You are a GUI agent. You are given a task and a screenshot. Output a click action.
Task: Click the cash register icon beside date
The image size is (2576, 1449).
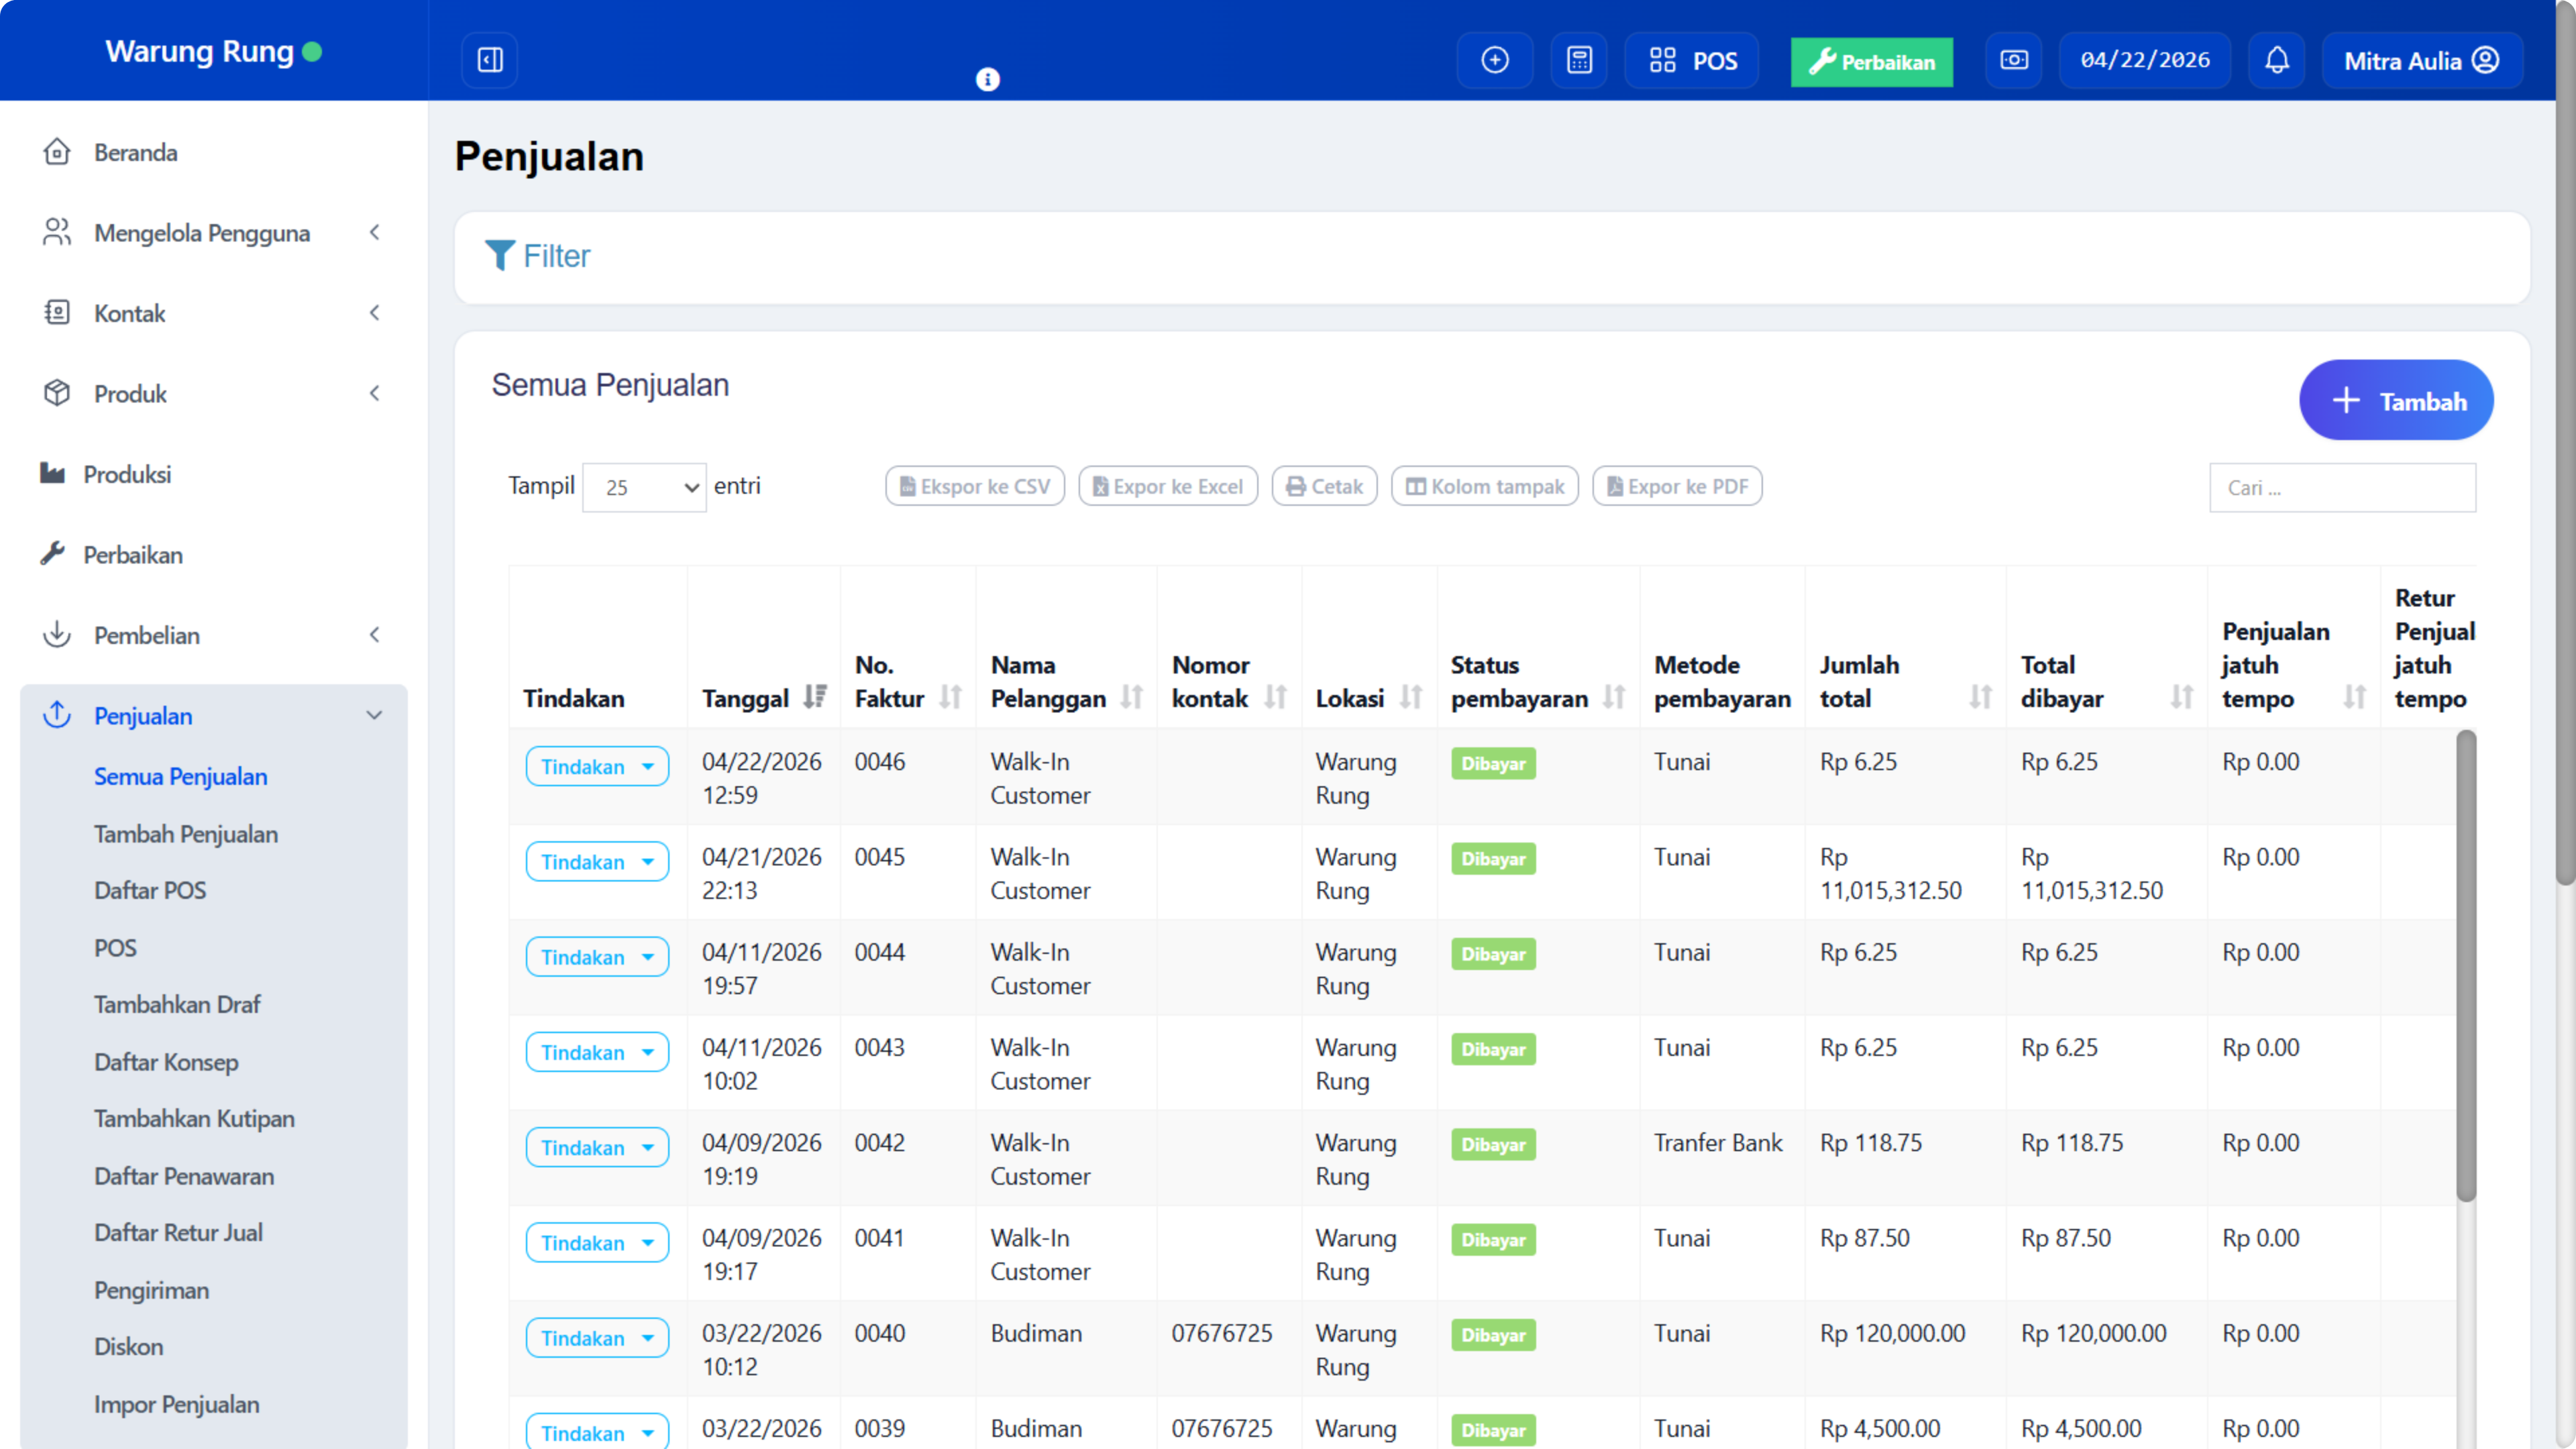tap(2013, 60)
